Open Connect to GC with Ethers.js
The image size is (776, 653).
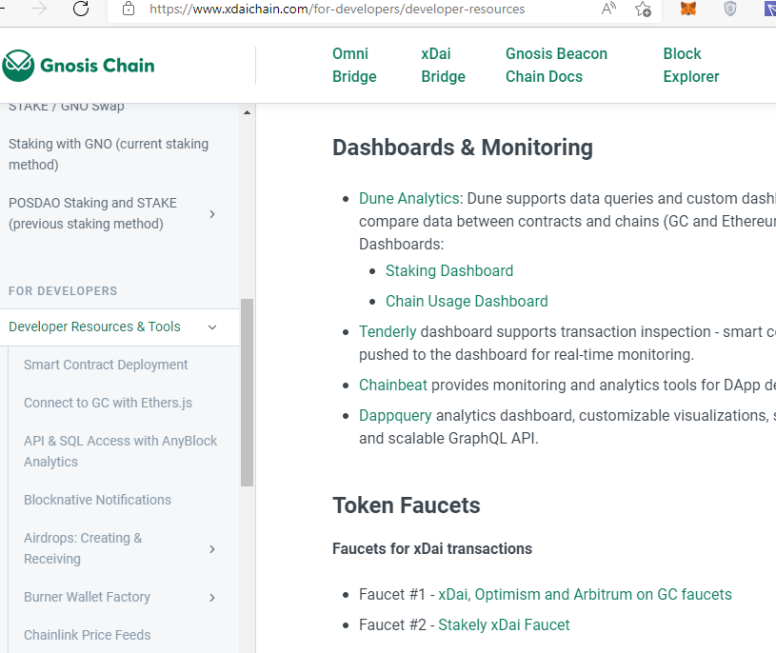coord(108,403)
